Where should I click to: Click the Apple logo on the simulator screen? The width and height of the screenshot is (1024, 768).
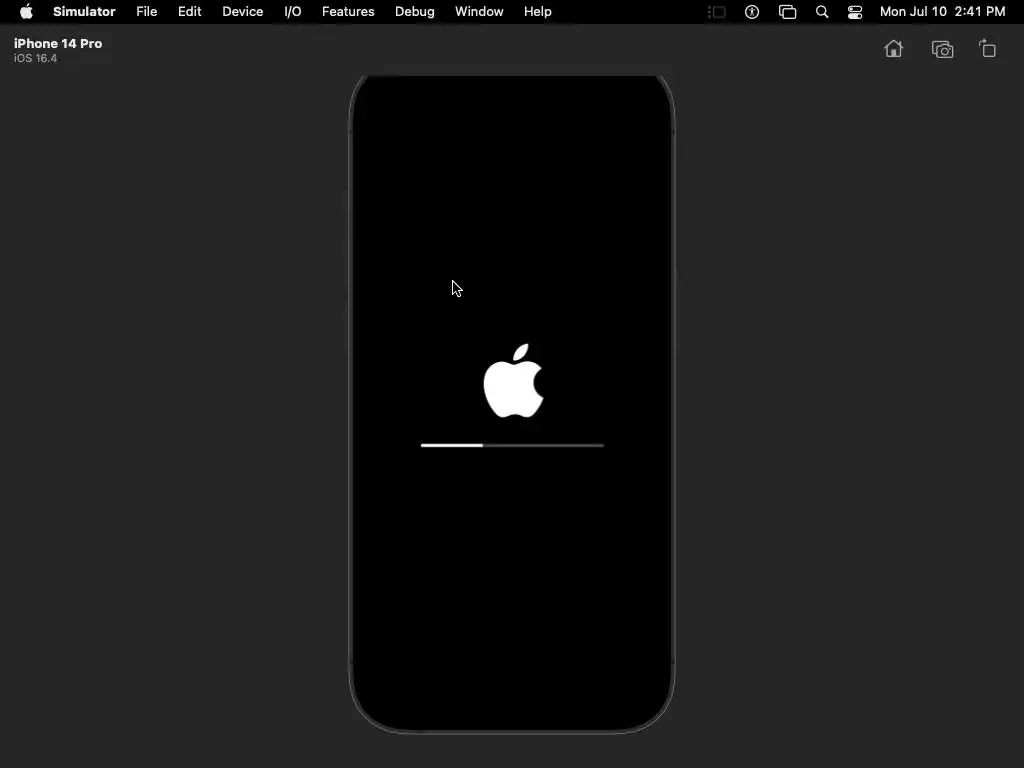pos(513,381)
